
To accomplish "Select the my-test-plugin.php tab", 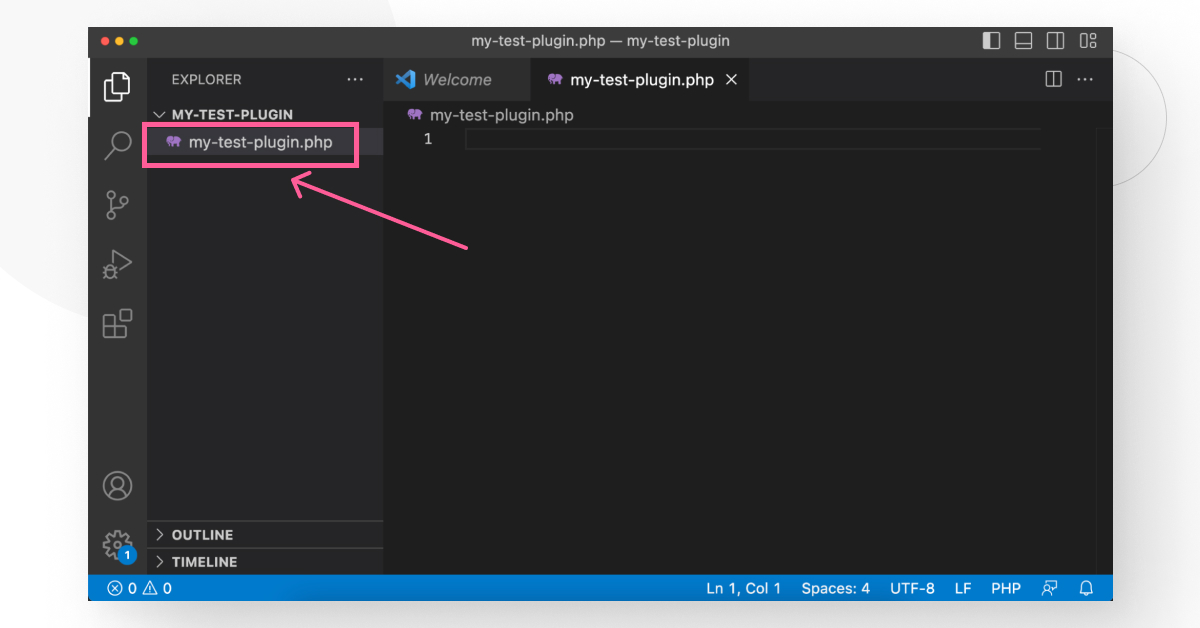I will point(640,79).
